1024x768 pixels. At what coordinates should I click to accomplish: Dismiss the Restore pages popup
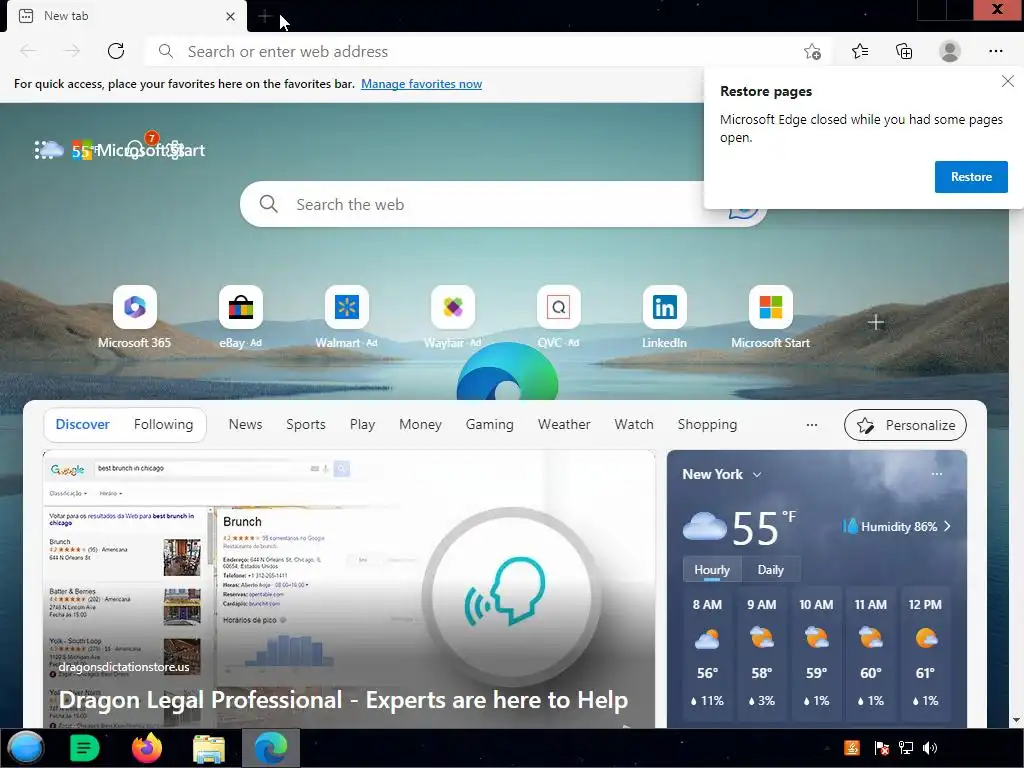pyautogui.click(x=1008, y=81)
